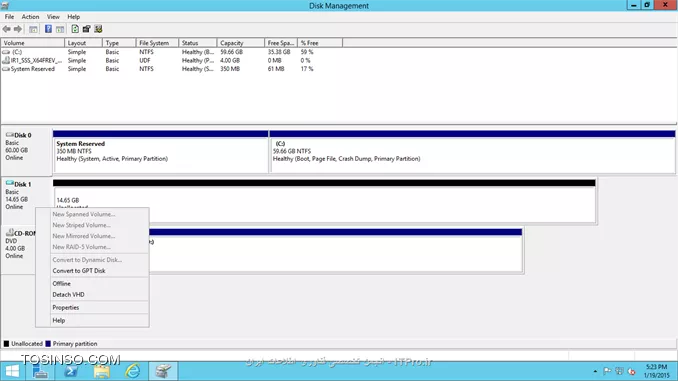Click the Back arrow in toolbar

(6, 29)
